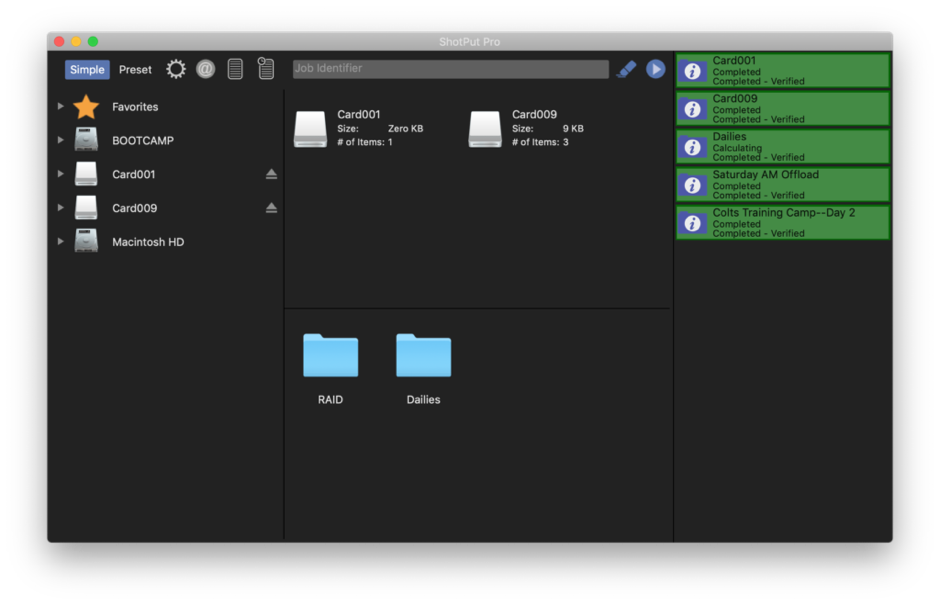This screenshot has height=604, width=939.
Task: Click the @ email notification icon
Action: click(x=205, y=69)
